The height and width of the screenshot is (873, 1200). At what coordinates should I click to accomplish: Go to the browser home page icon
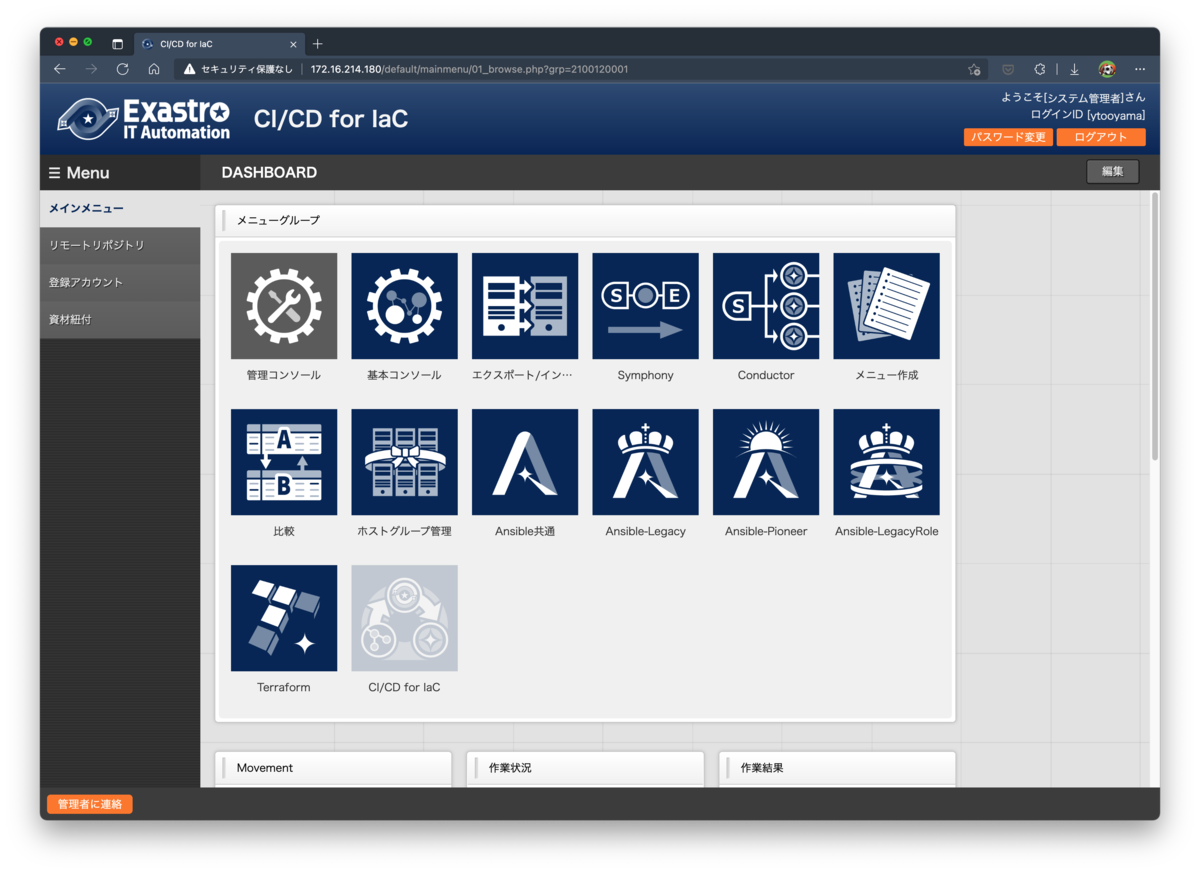click(x=154, y=69)
